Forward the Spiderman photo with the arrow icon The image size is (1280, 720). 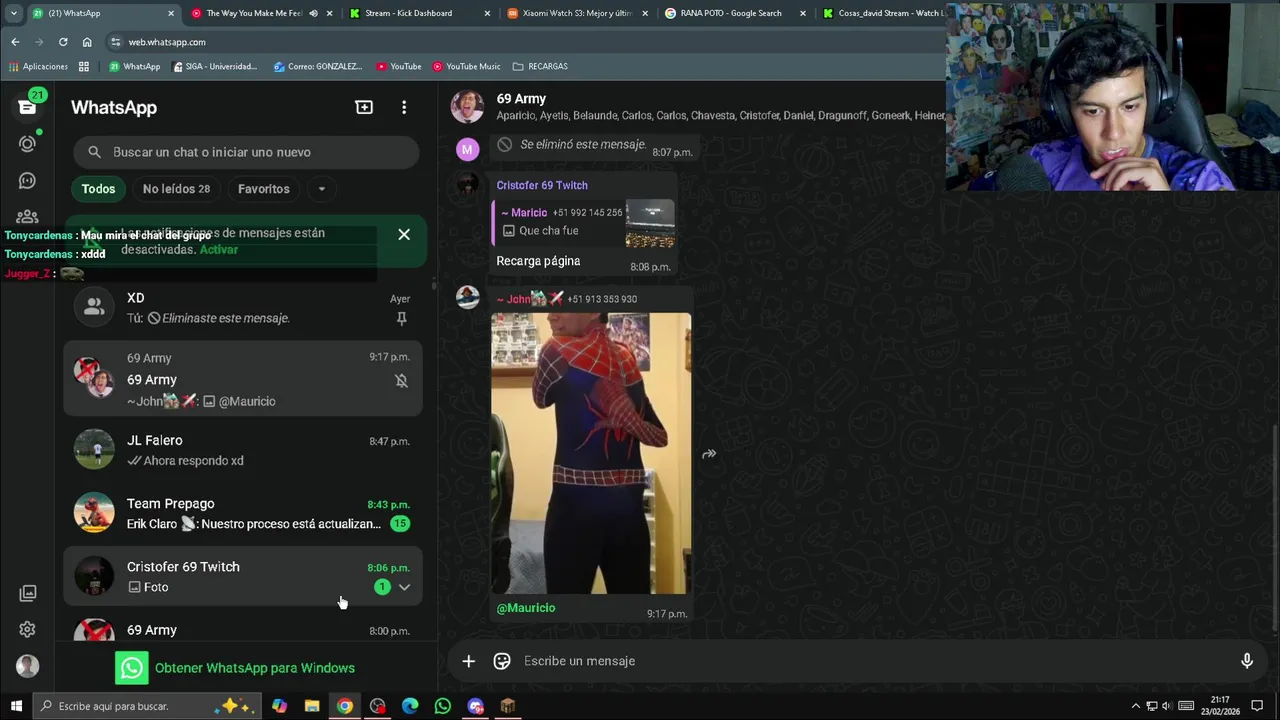click(709, 454)
